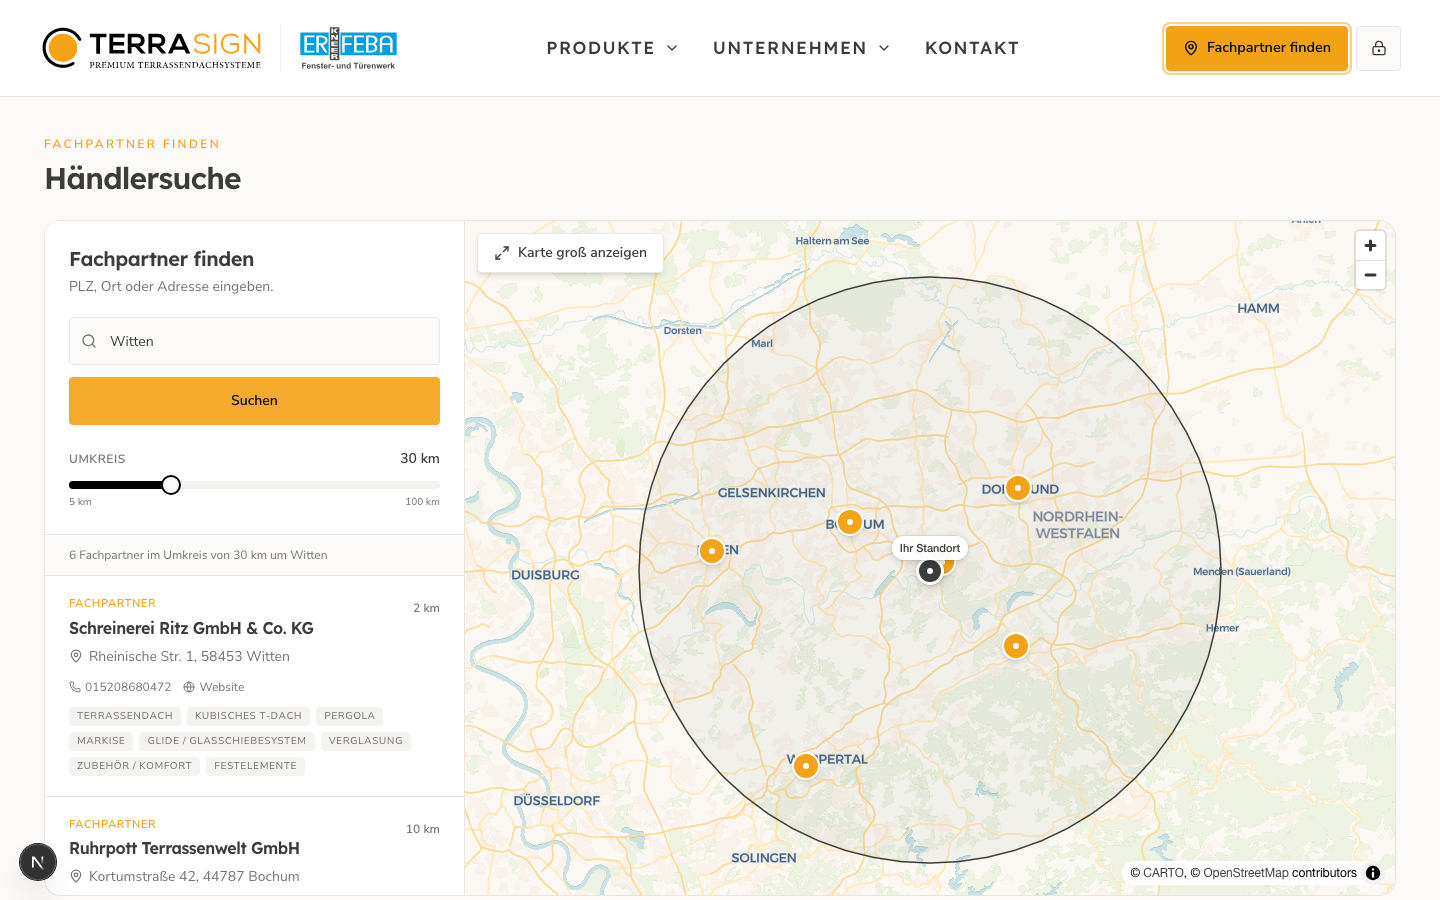Open the Next.js dev tools badge
This screenshot has width=1440, height=900.
38,862
